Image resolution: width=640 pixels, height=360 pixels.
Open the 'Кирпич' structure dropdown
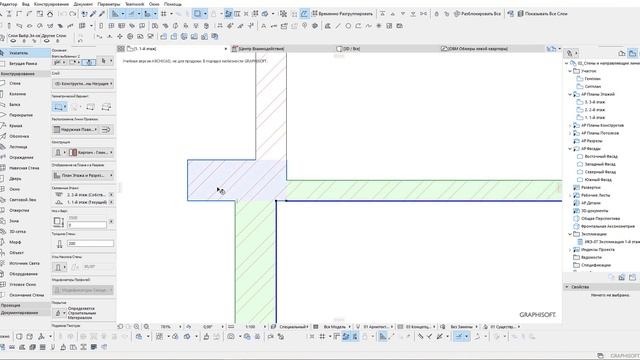point(91,152)
